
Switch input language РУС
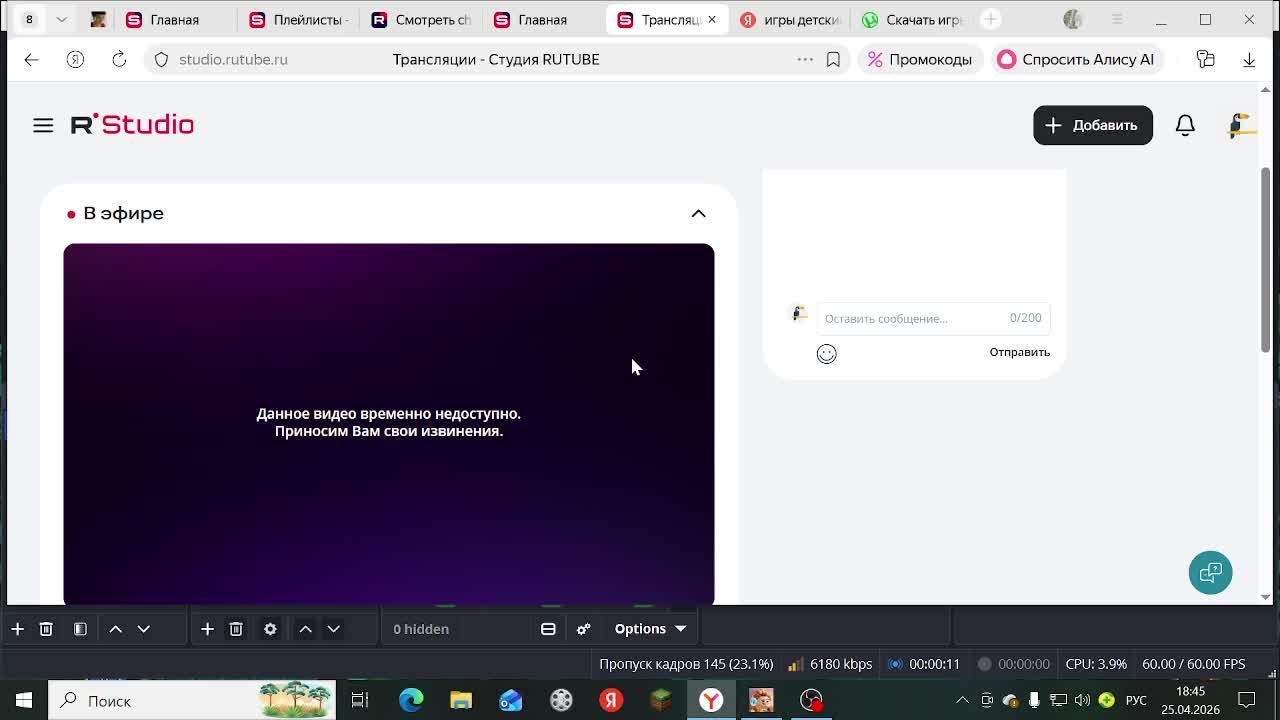1136,700
